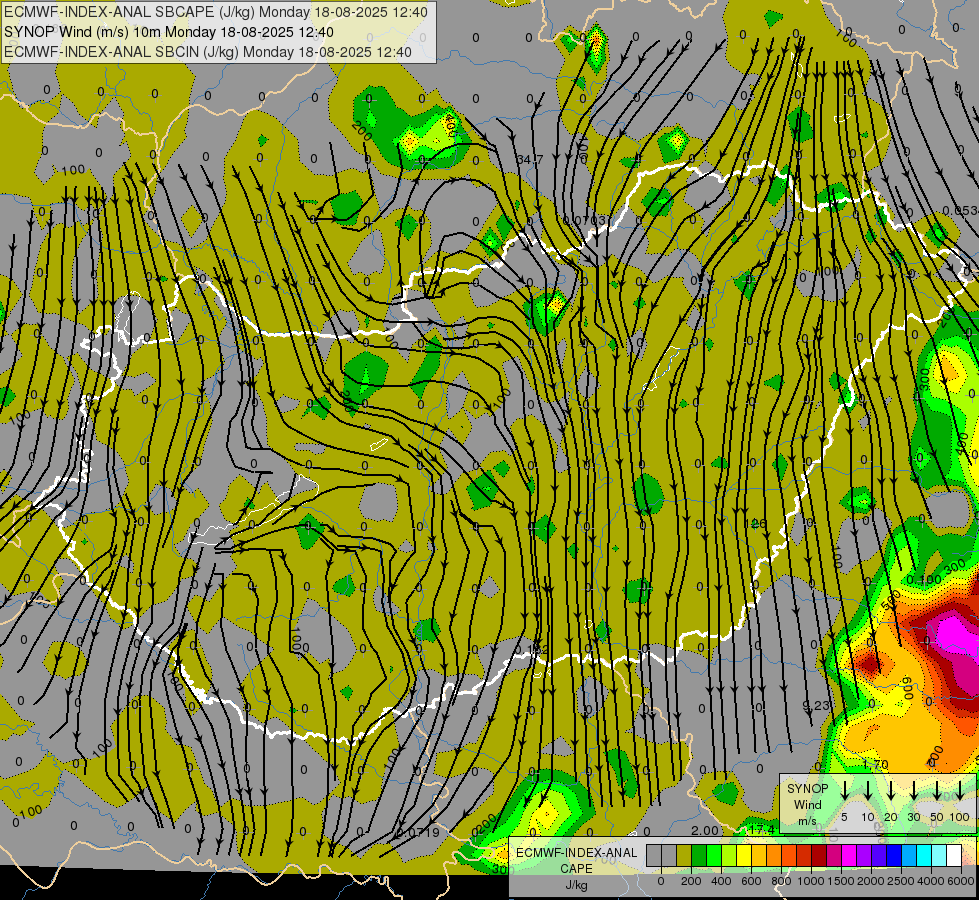Click the 5 m/s wind arrow in the legend

[x=844, y=790]
